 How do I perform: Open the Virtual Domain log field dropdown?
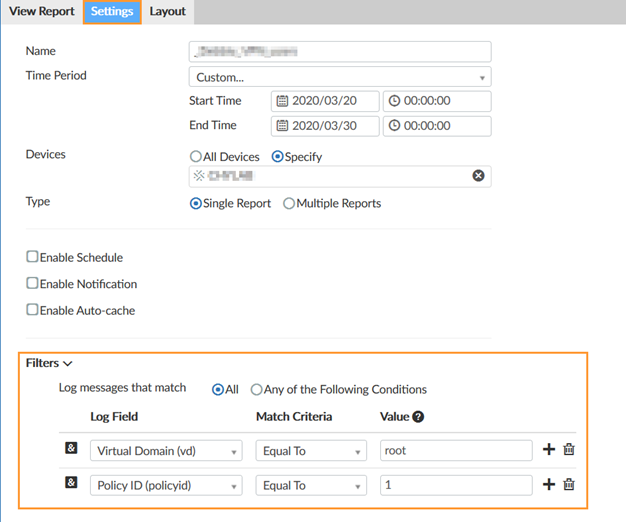click(165, 451)
